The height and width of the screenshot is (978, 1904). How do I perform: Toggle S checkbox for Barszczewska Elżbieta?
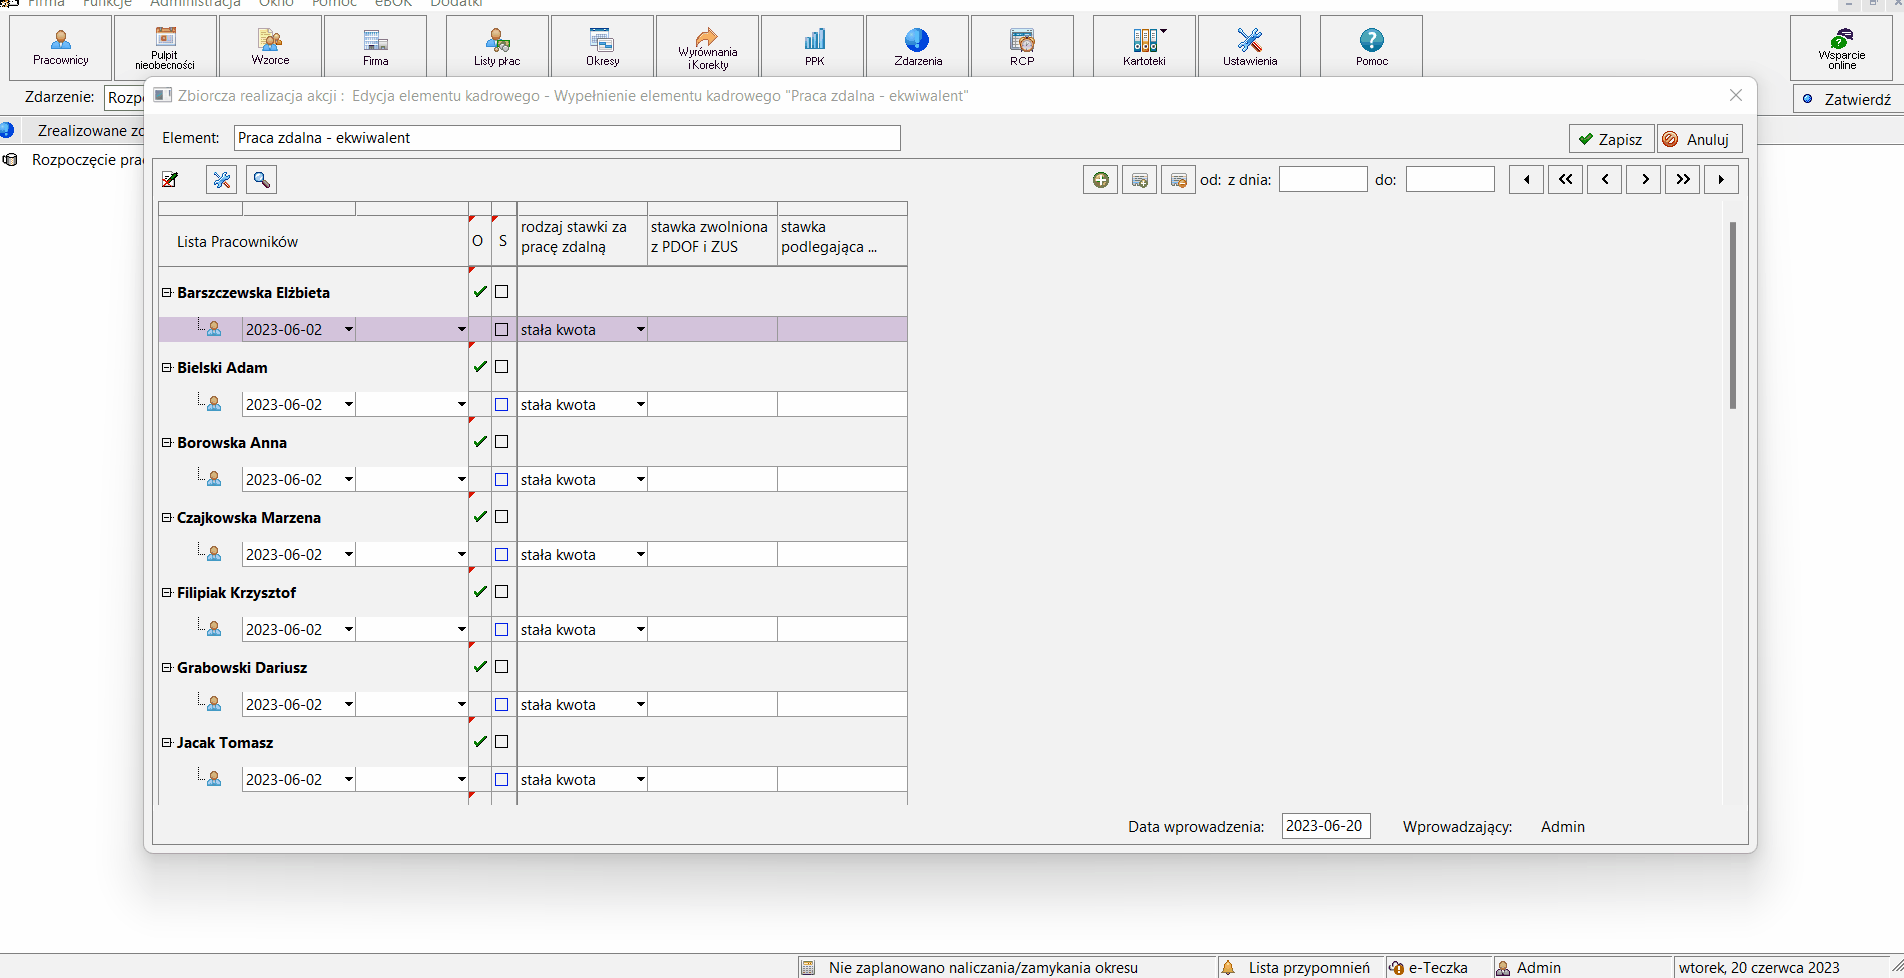pyautogui.click(x=502, y=292)
